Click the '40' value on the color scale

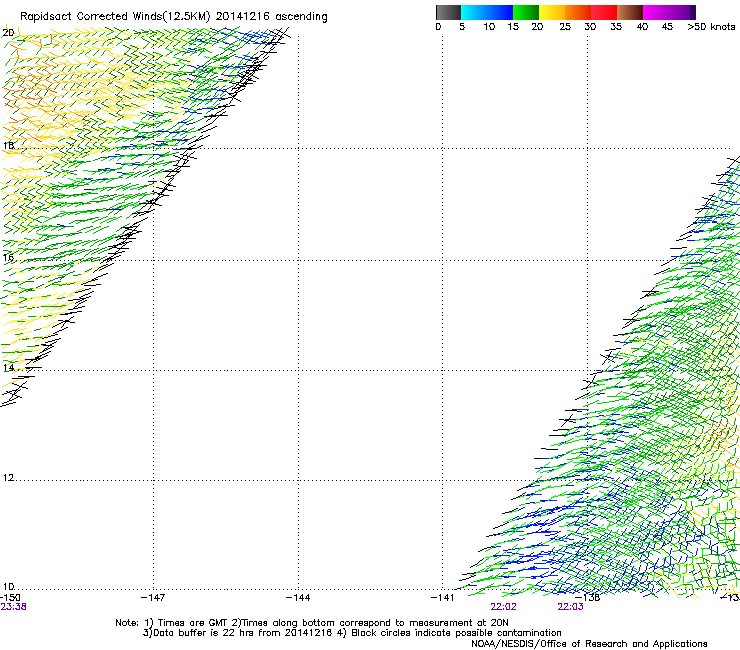642,27
